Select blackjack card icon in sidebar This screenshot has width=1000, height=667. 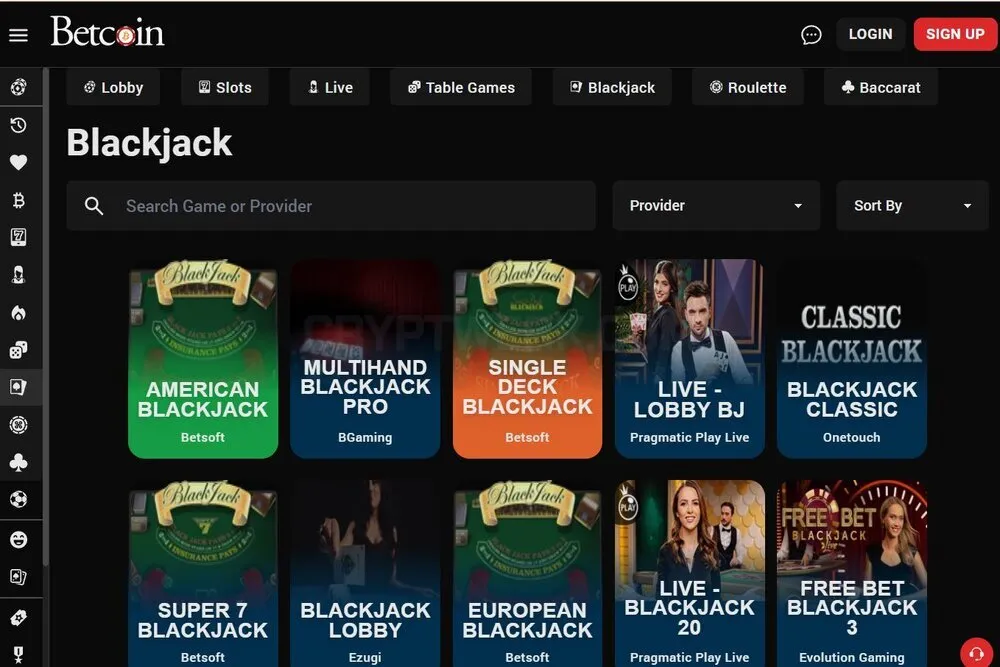click(x=18, y=387)
